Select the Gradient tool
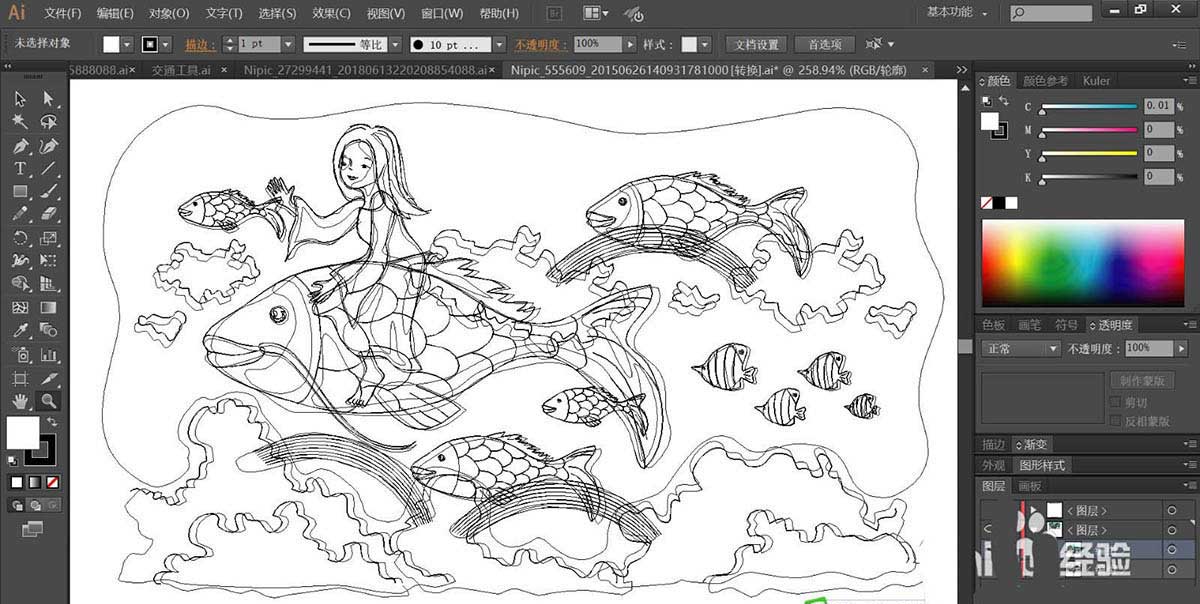The width and height of the screenshot is (1200, 604). (x=48, y=308)
